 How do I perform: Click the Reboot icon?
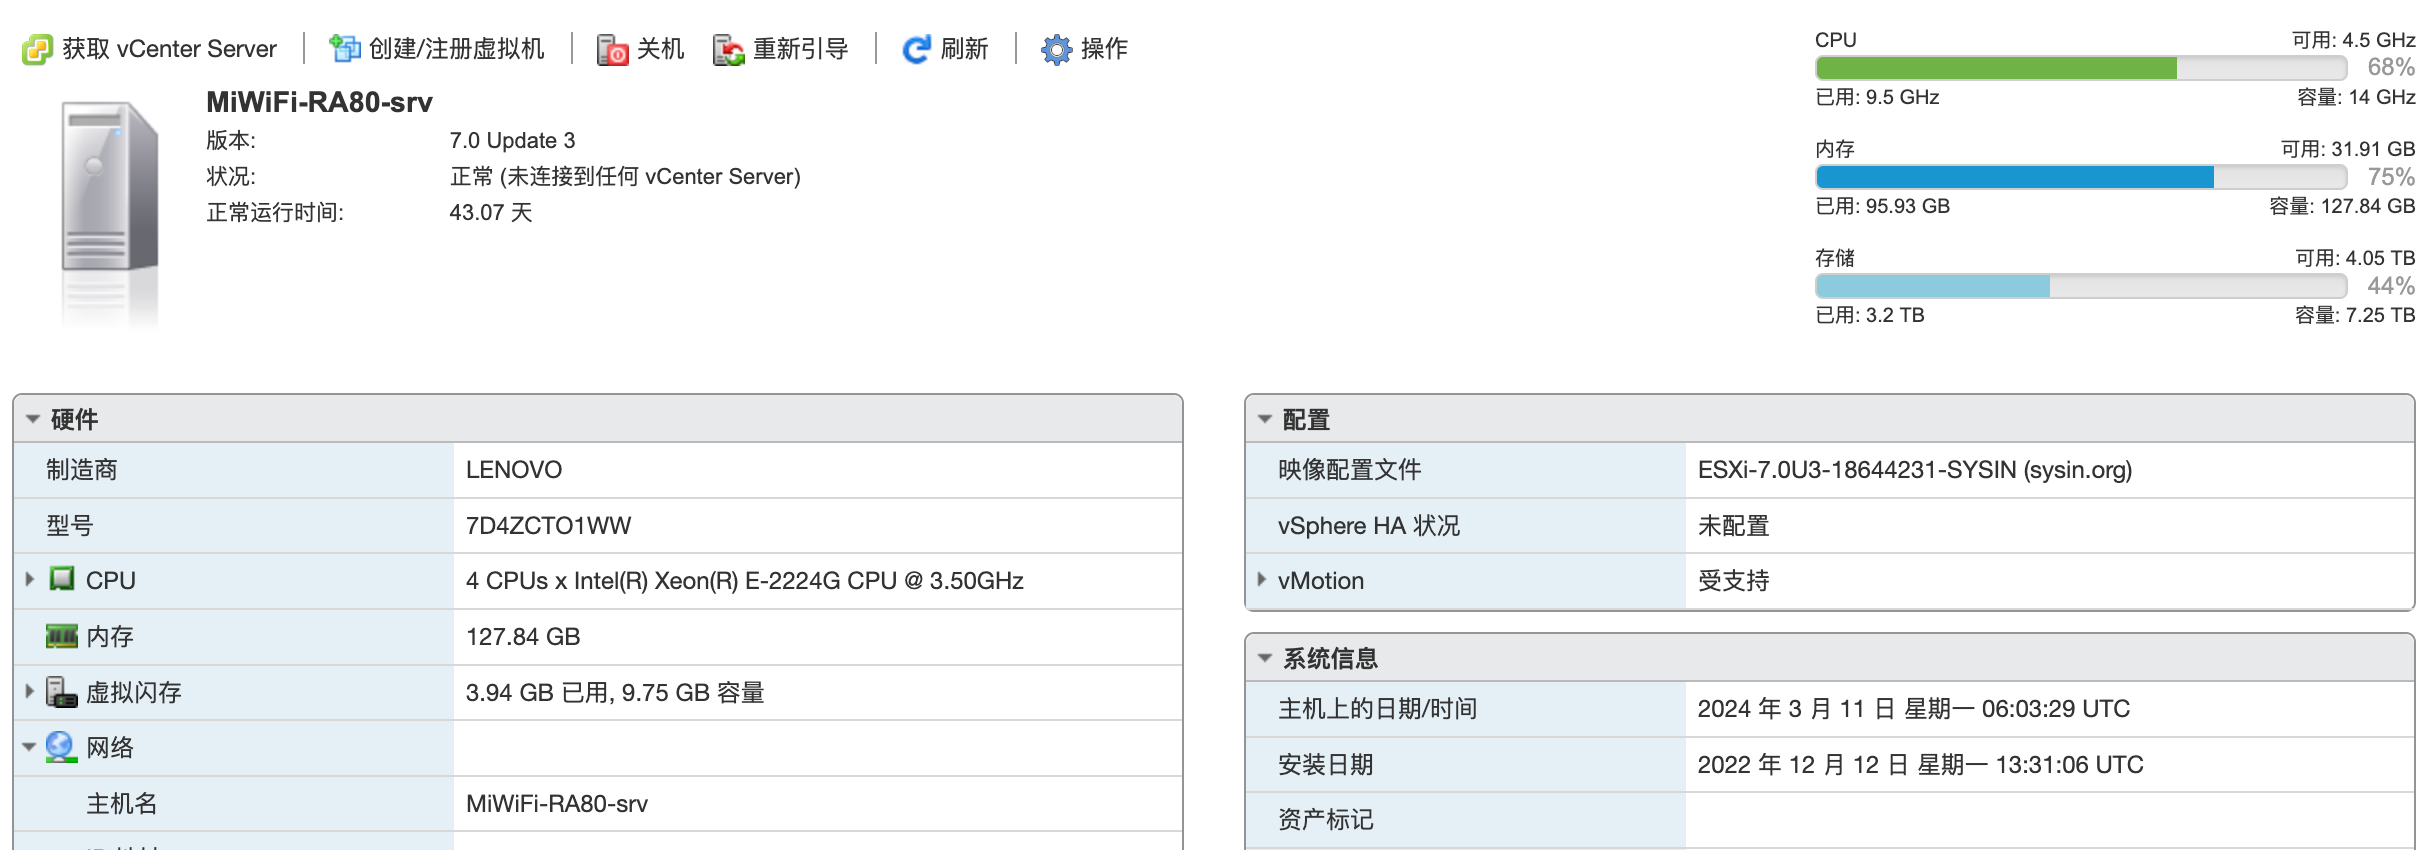click(x=729, y=49)
